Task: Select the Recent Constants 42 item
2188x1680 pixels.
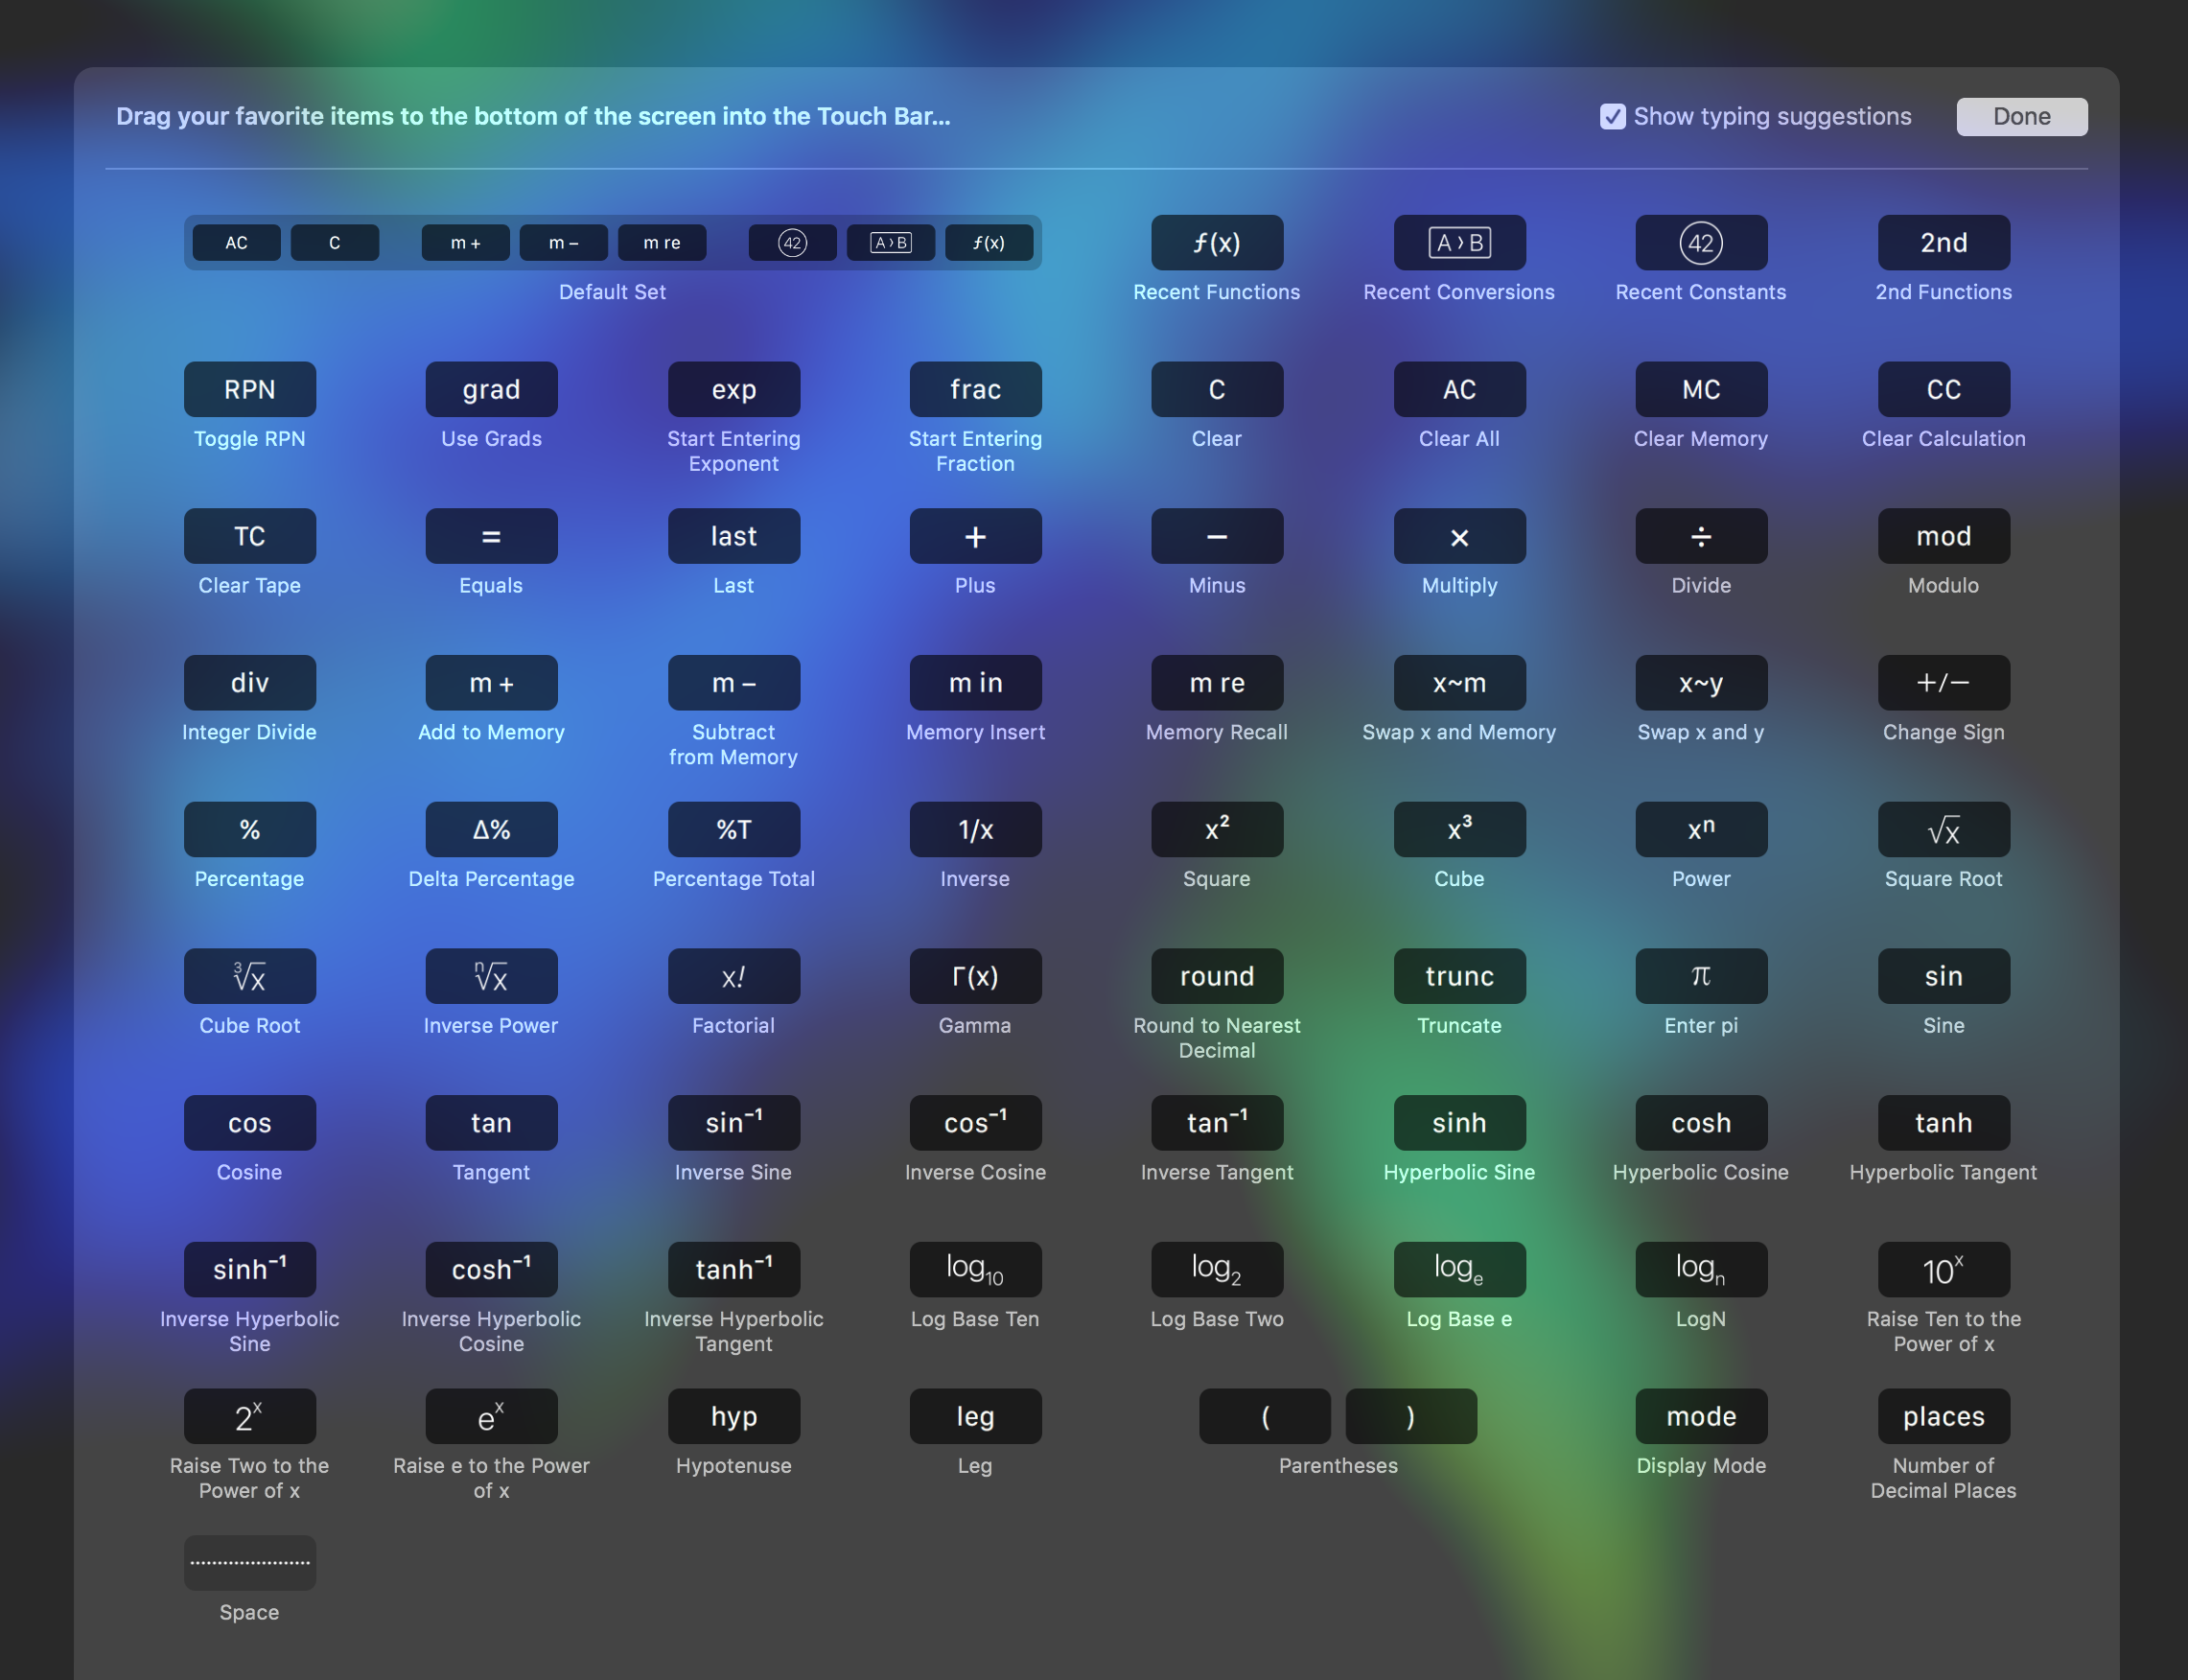Action: point(1700,242)
